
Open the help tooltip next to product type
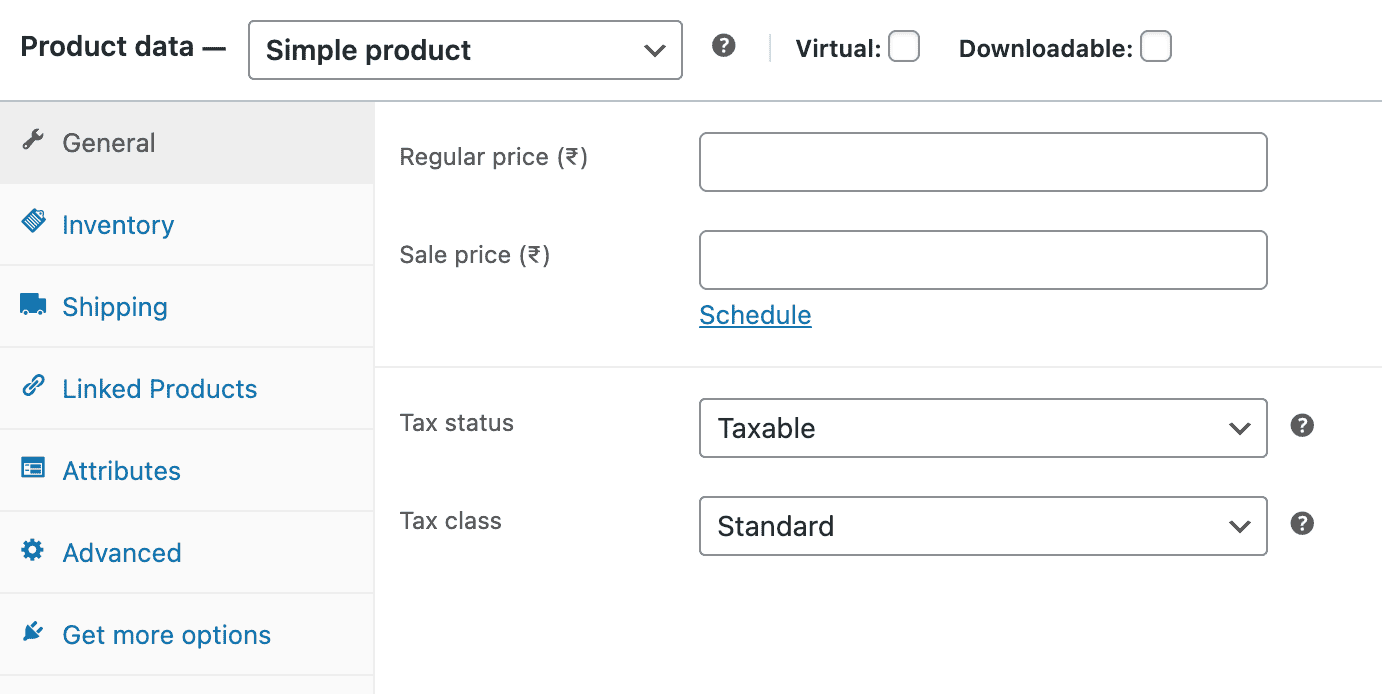tap(723, 46)
